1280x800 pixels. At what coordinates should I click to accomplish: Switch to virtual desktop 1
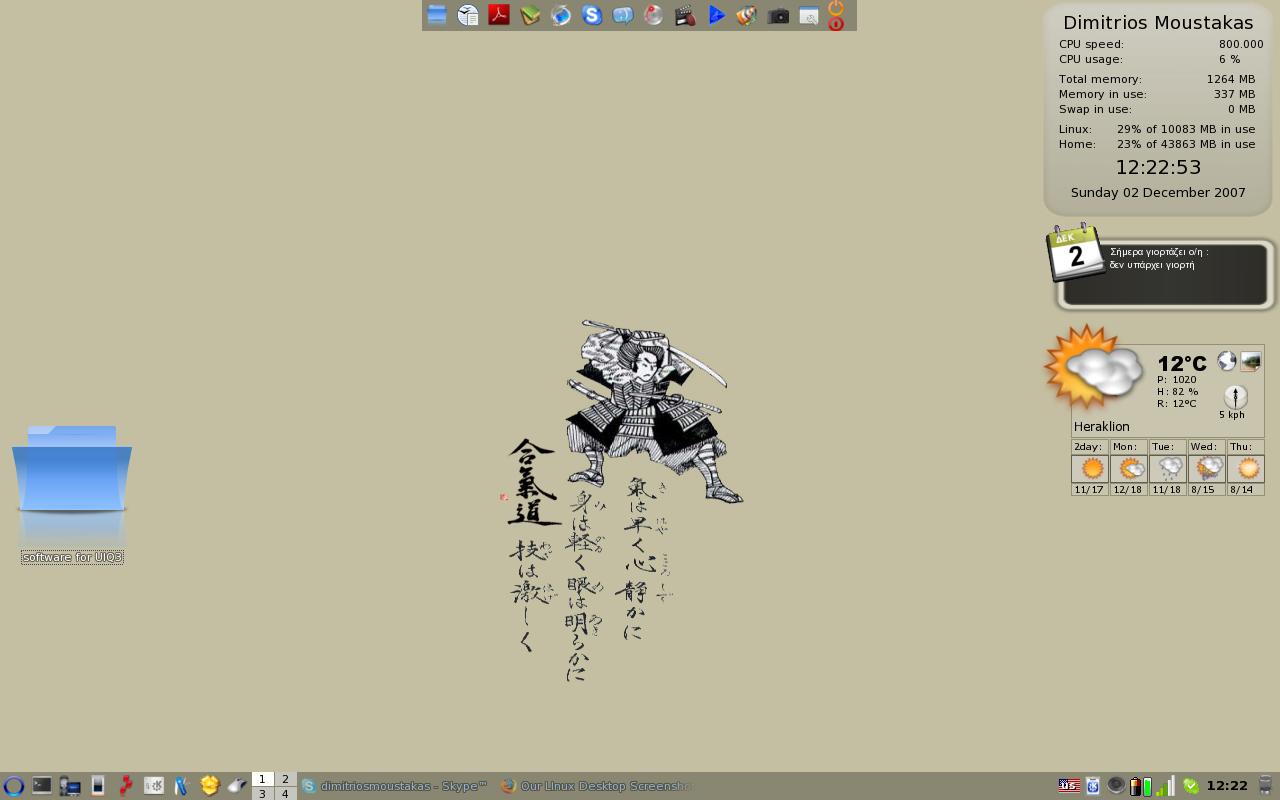click(262, 779)
